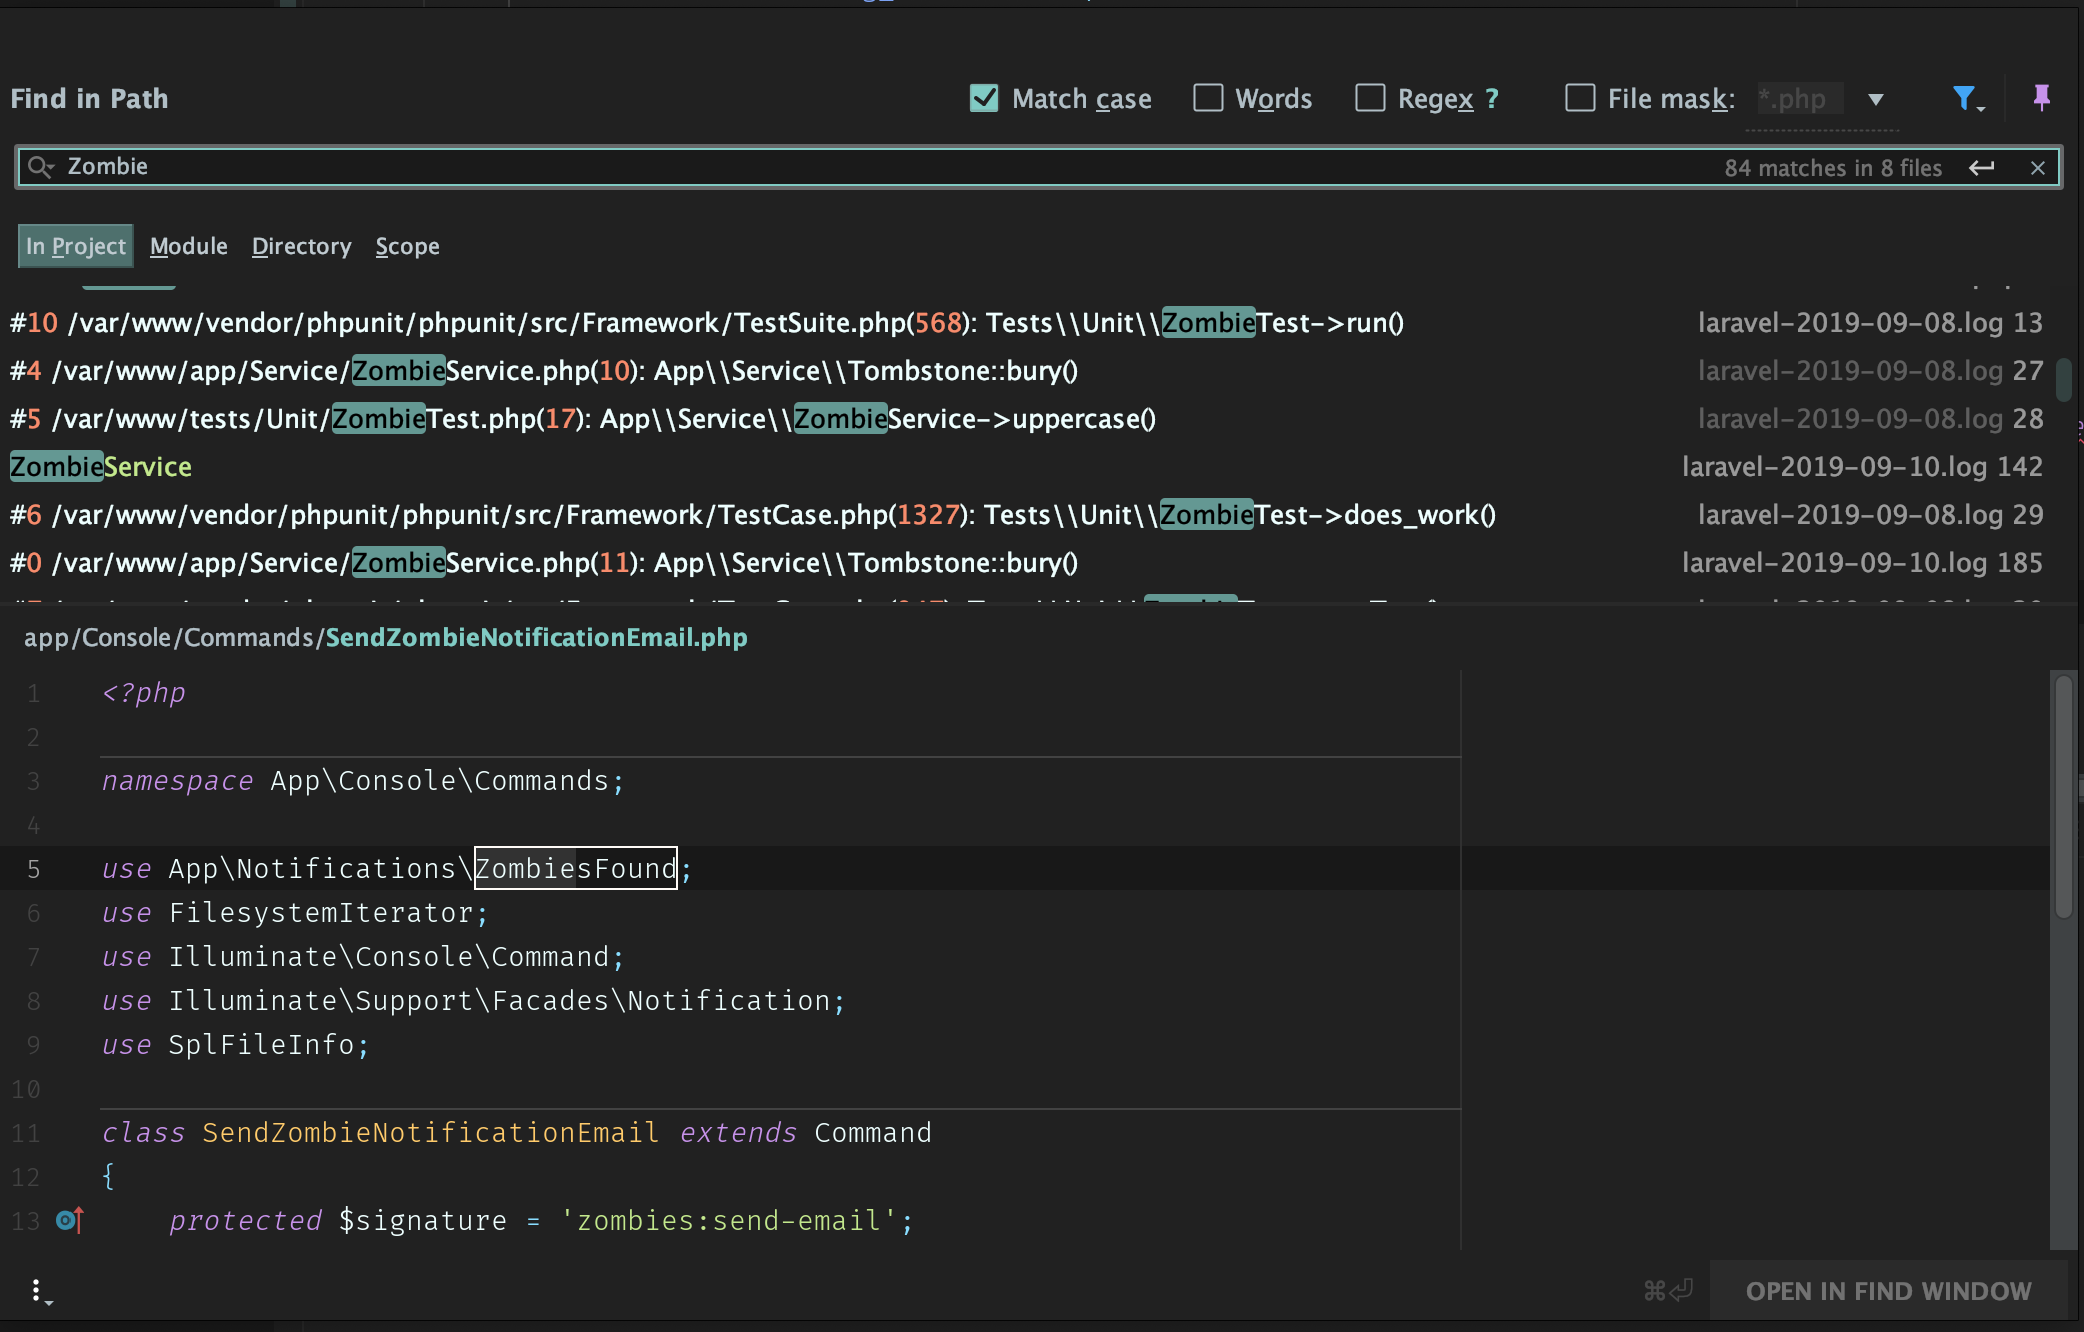Click the Zombie search input field
The height and width of the screenshot is (1332, 2084).
800,167
